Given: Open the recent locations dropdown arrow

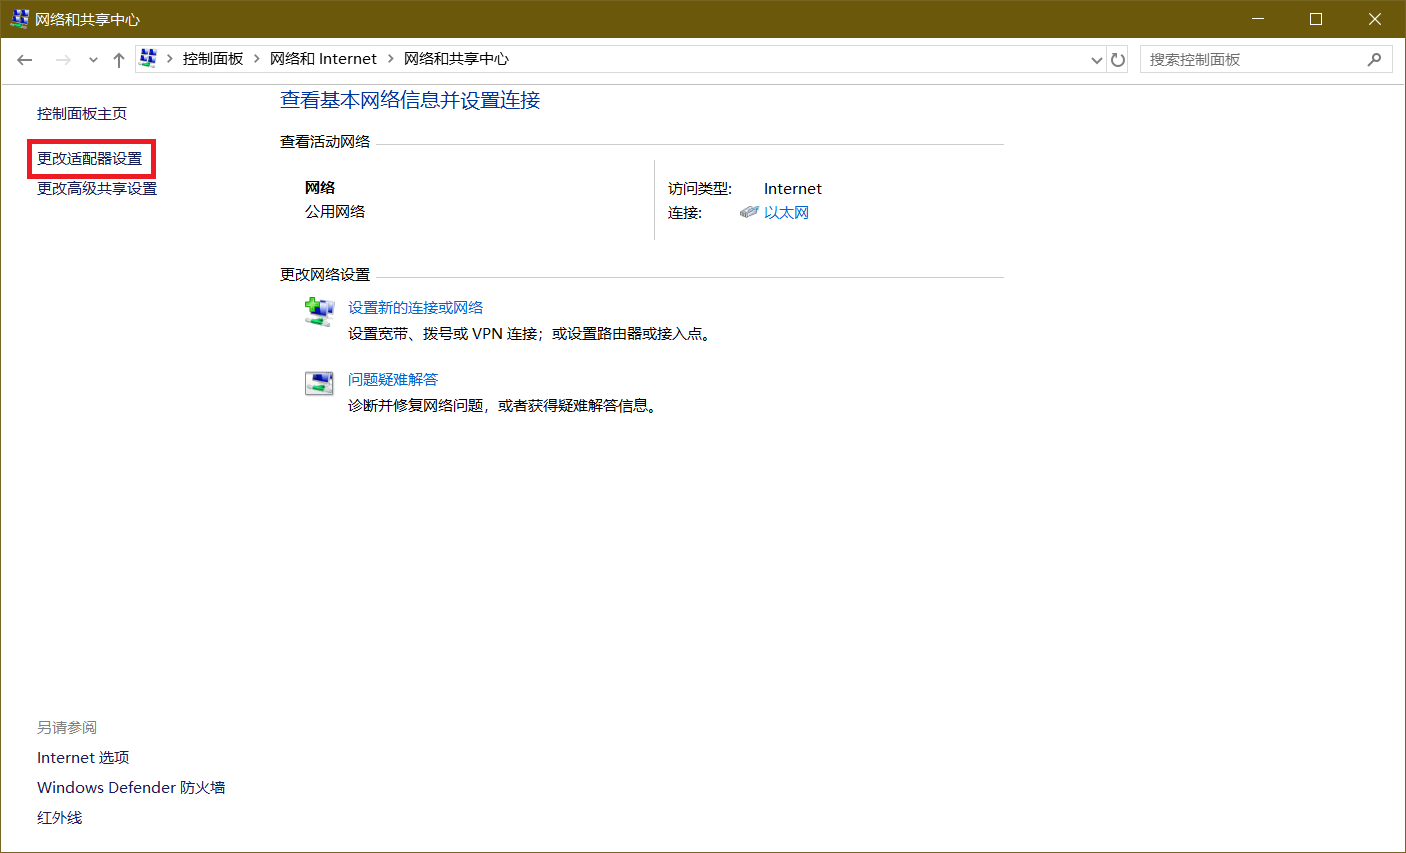Looking at the screenshot, I should pyautogui.click(x=93, y=60).
